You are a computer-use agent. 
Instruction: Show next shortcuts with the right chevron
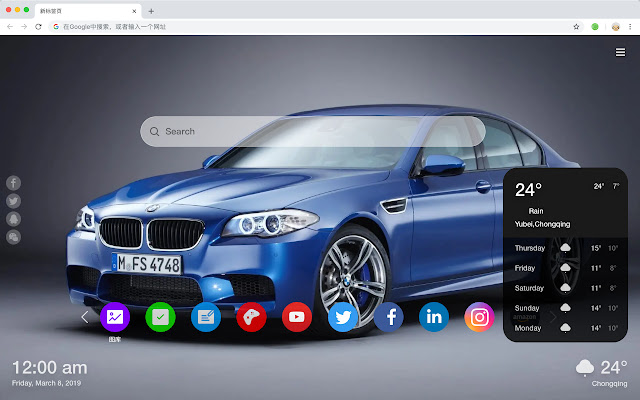pyautogui.click(x=553, y=317)
